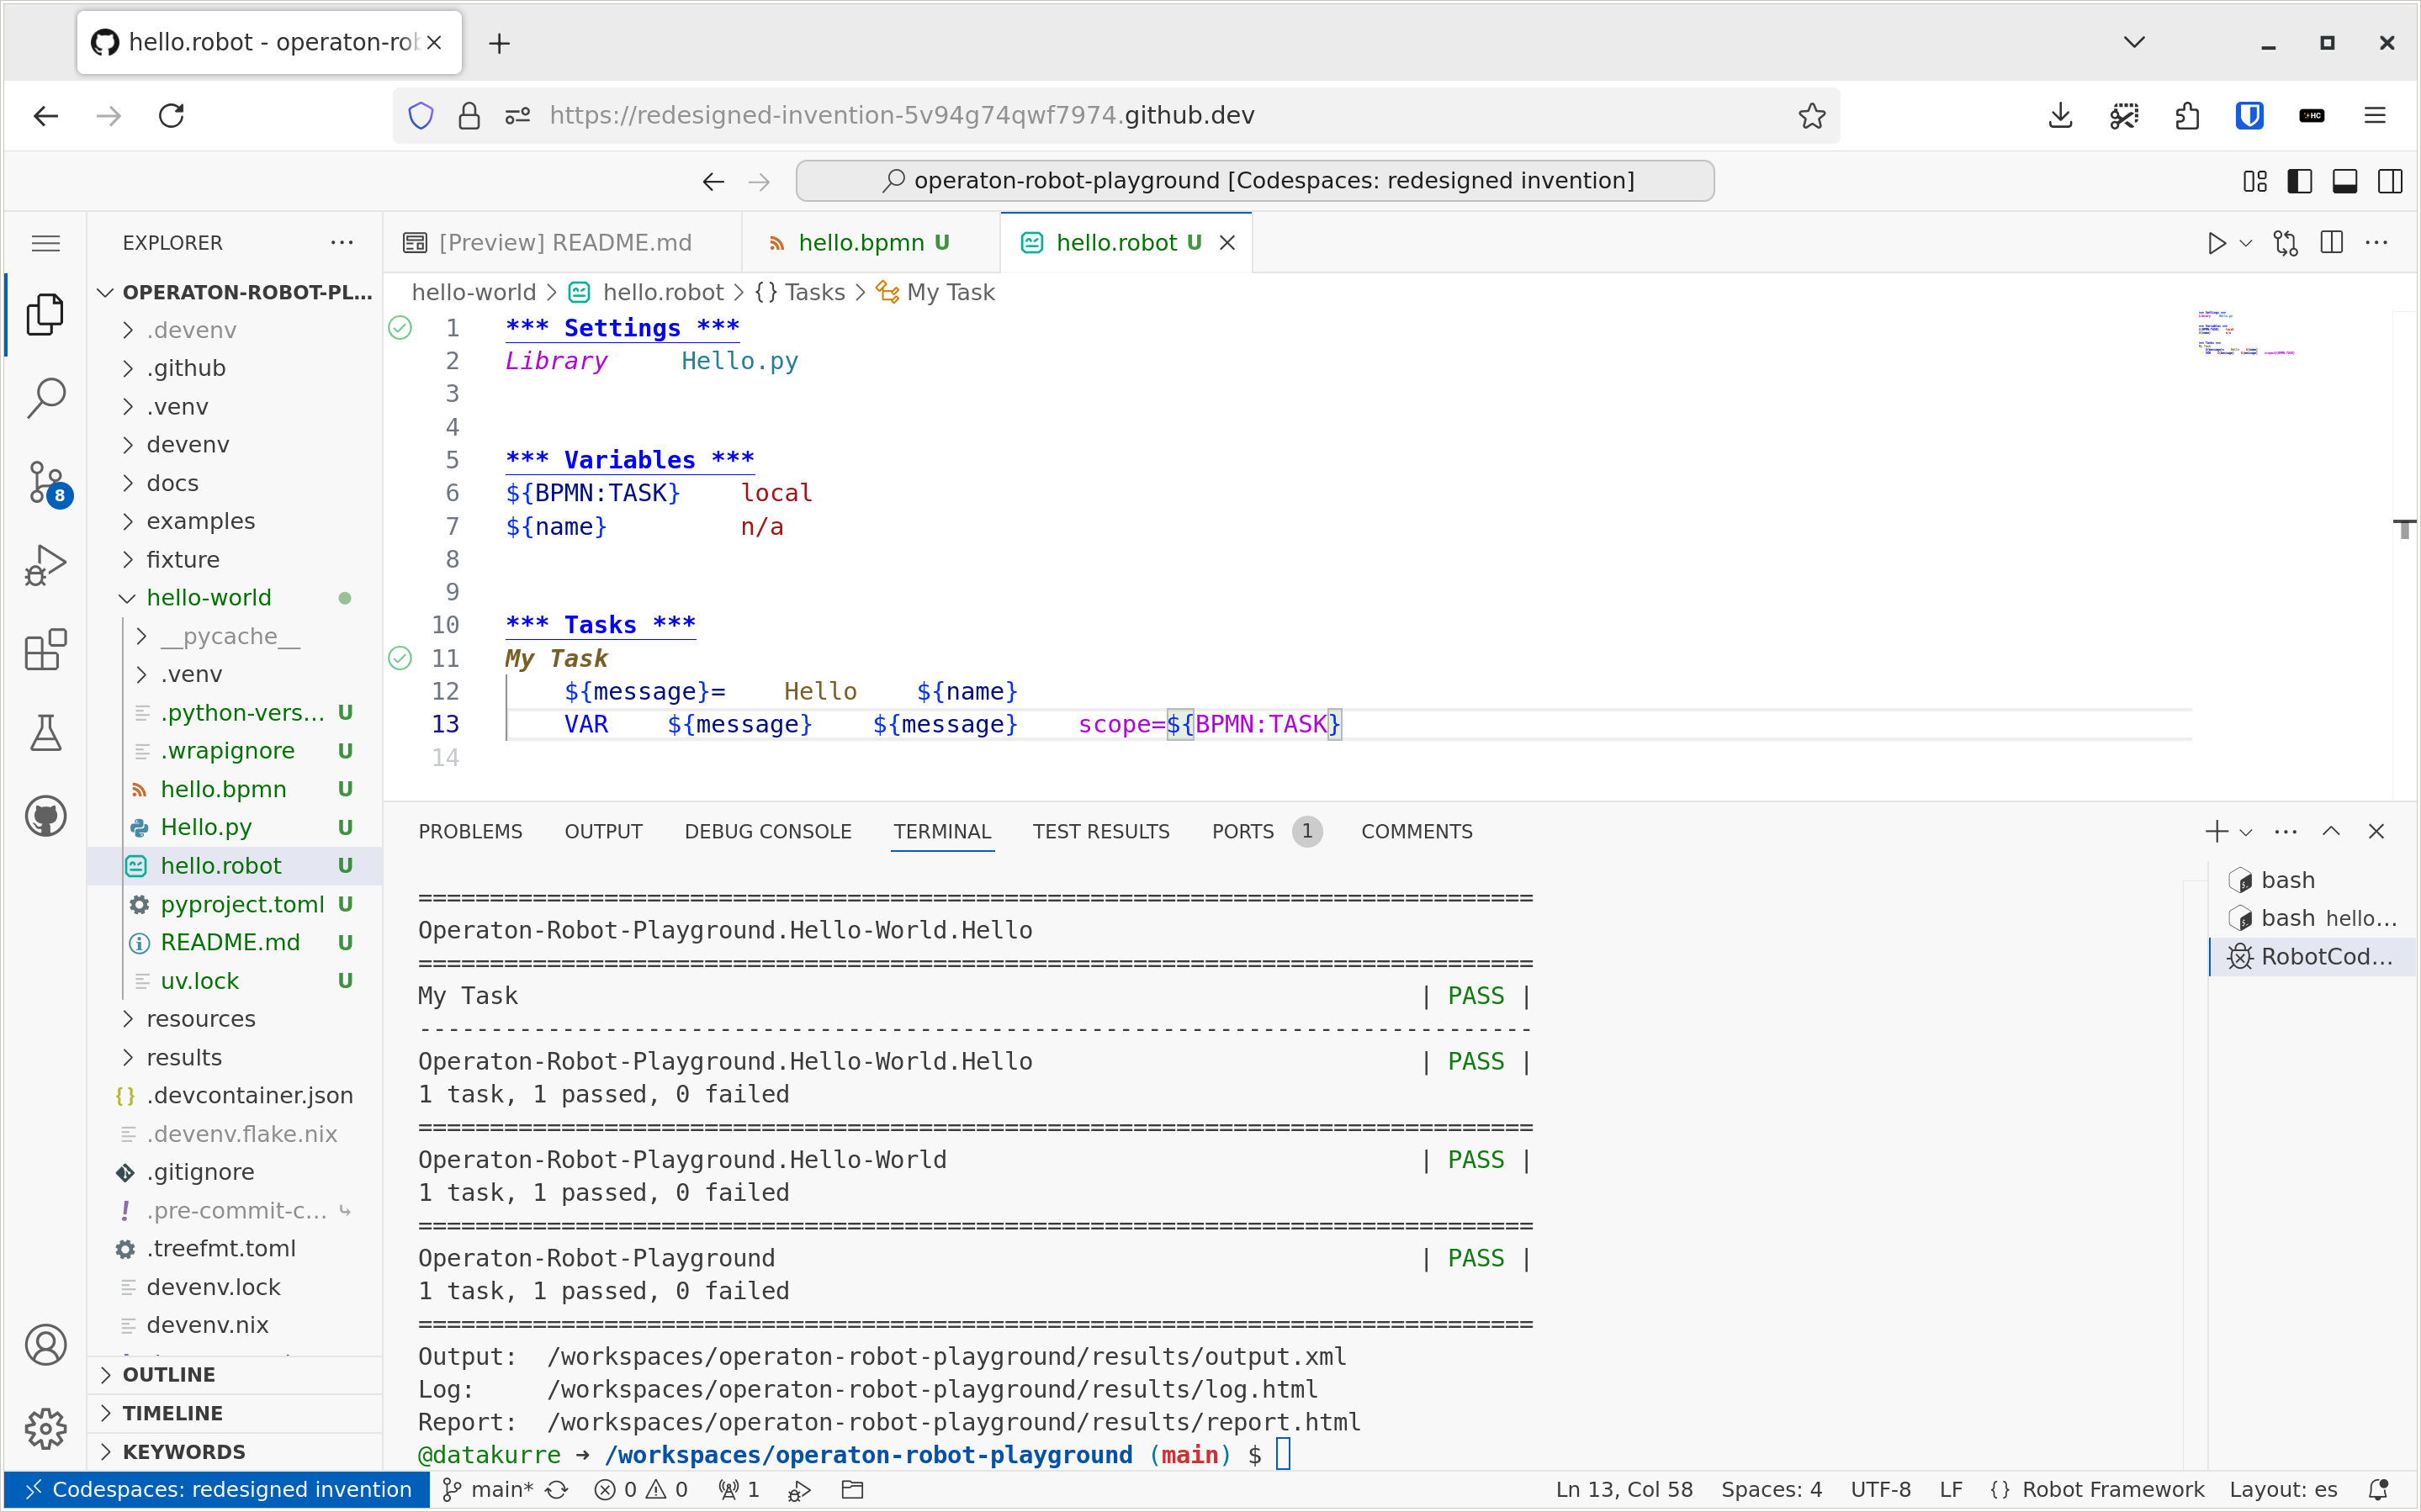Click the editor minimap
The image size is (2421, 1512).
(x=2245, y=333)
